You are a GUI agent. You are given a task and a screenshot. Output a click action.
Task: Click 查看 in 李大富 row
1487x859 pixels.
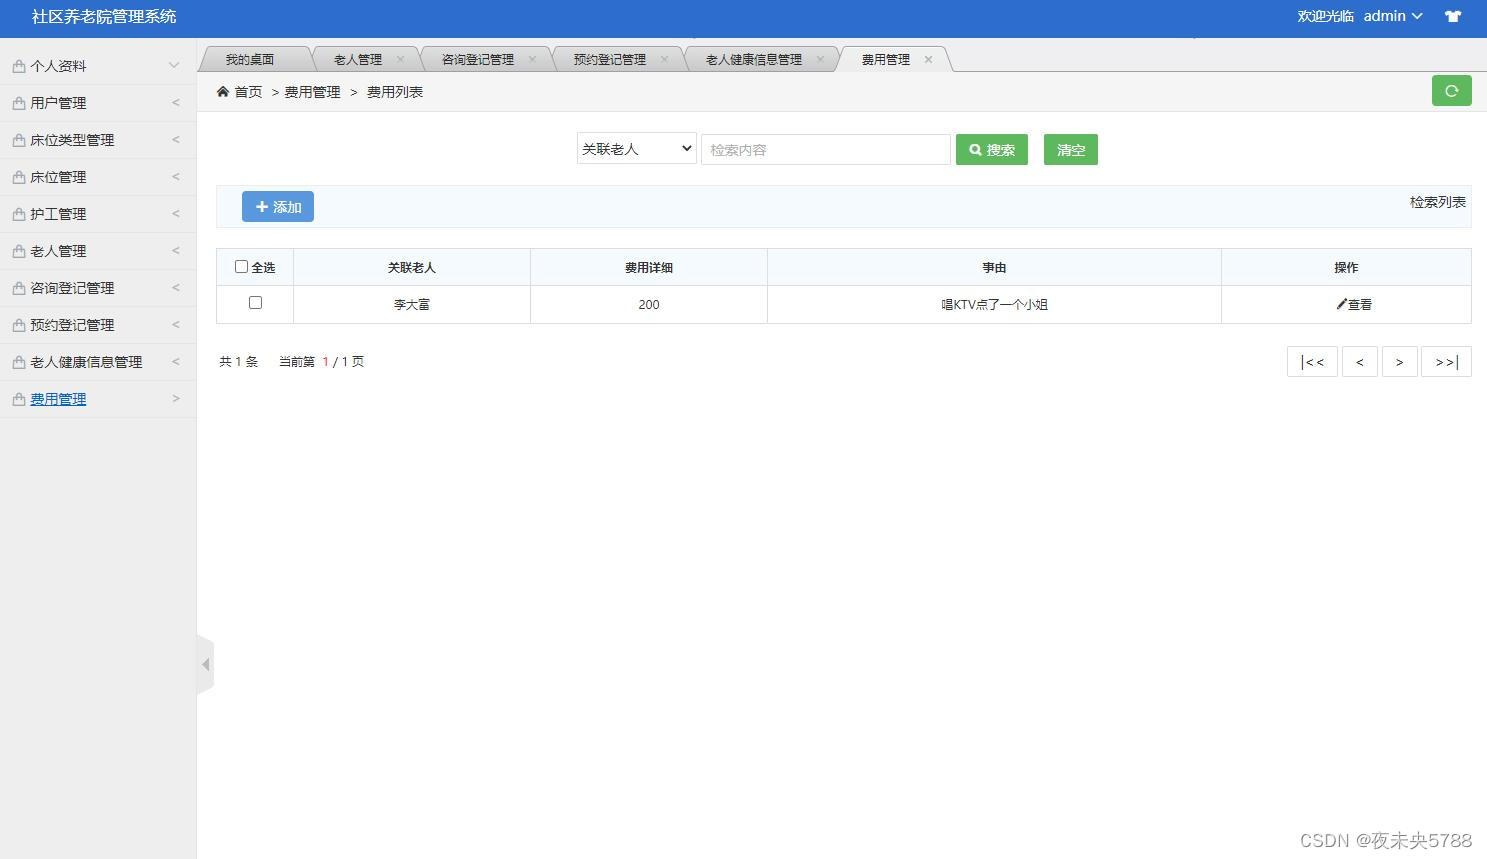pyautogui.click(x=1354, y=304)
